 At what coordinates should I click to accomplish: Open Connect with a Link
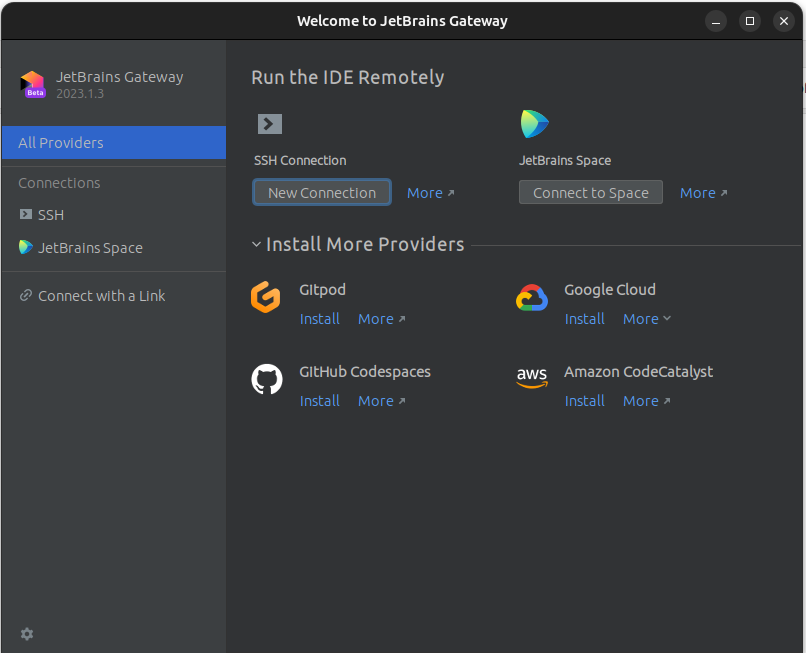114,296
